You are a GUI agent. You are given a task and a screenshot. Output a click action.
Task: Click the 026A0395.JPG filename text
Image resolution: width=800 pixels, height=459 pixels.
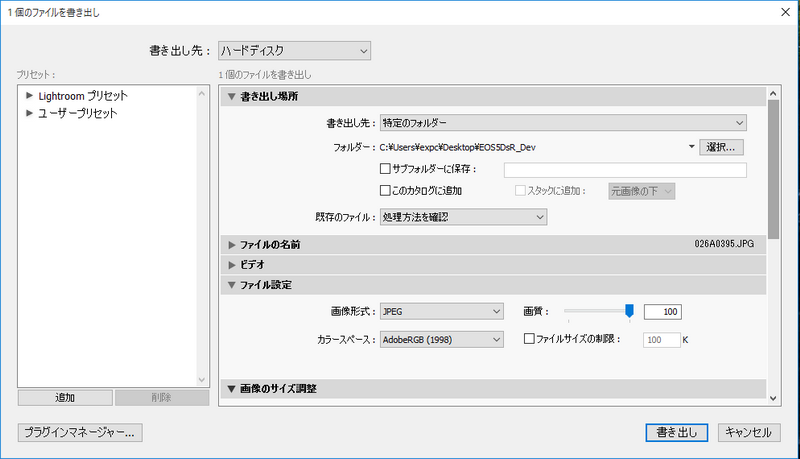[724, 244]
